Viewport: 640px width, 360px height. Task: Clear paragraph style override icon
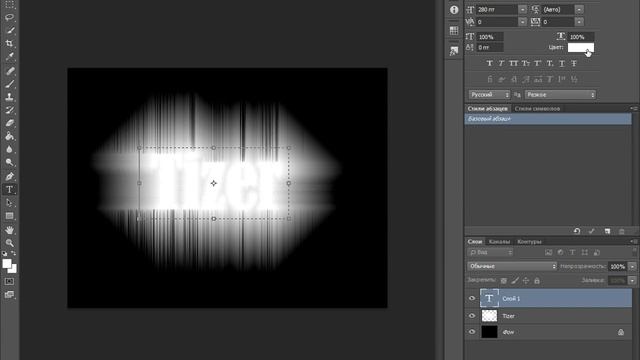click(577, 231)
